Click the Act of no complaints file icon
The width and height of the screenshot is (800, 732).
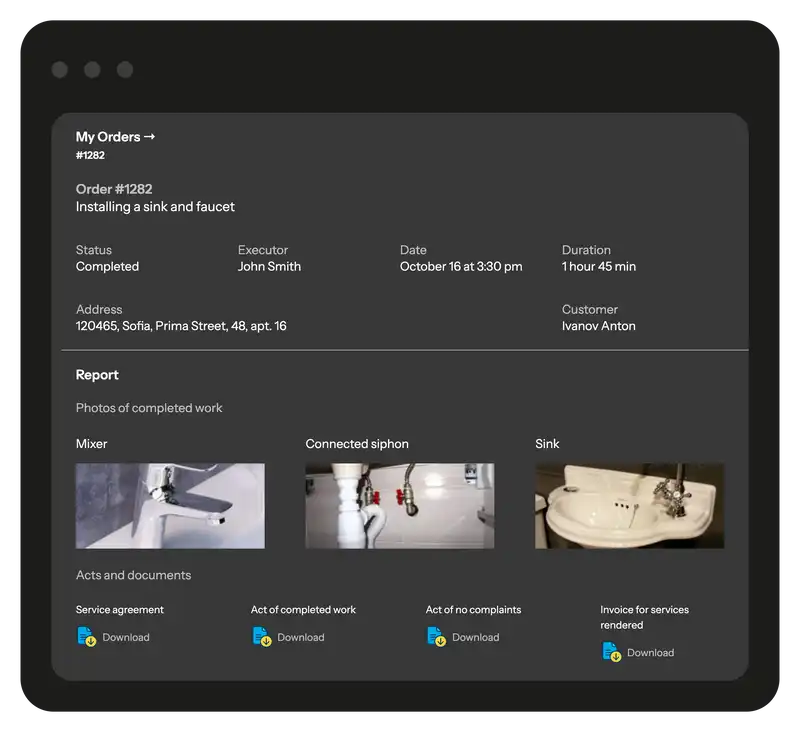[x=436, y=637]
